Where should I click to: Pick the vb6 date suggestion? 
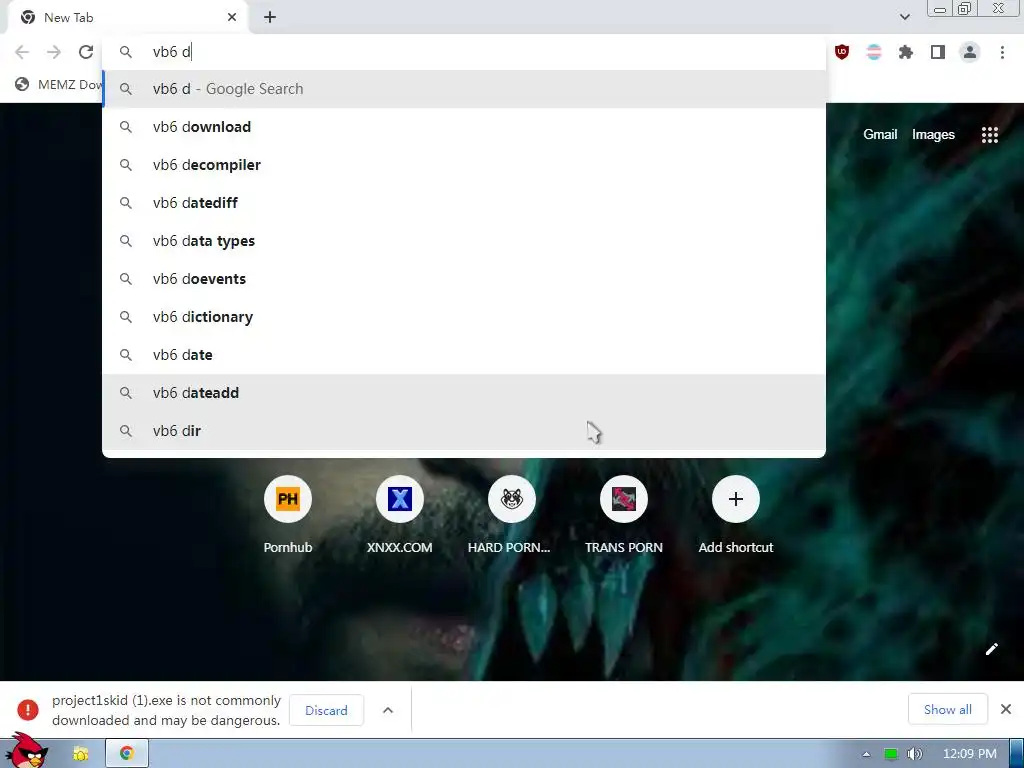(464, 355)
